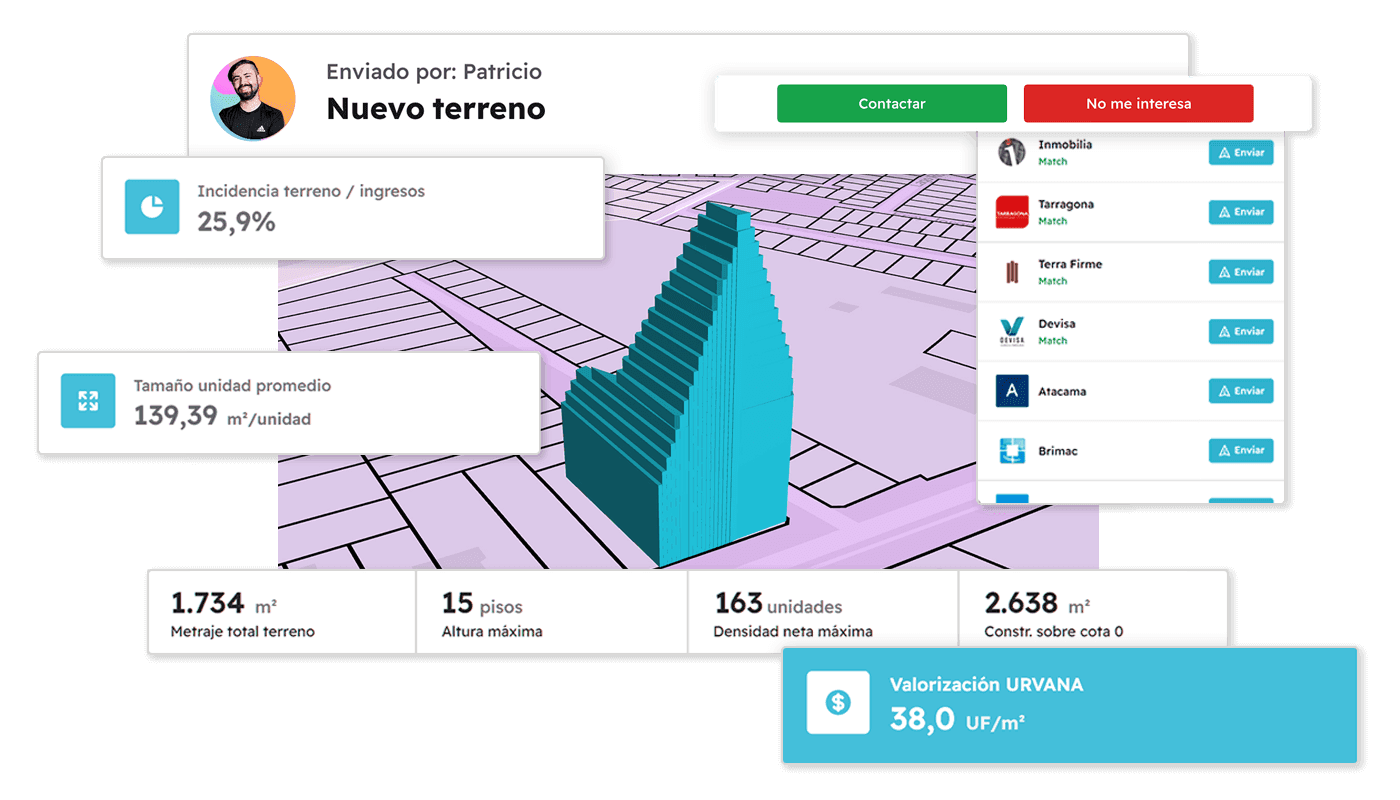Viewport: 1400px width, 800px height.
Task: Click Enviar in the Brimac row
Action: pyautogui.click(x=1241, y=450)
